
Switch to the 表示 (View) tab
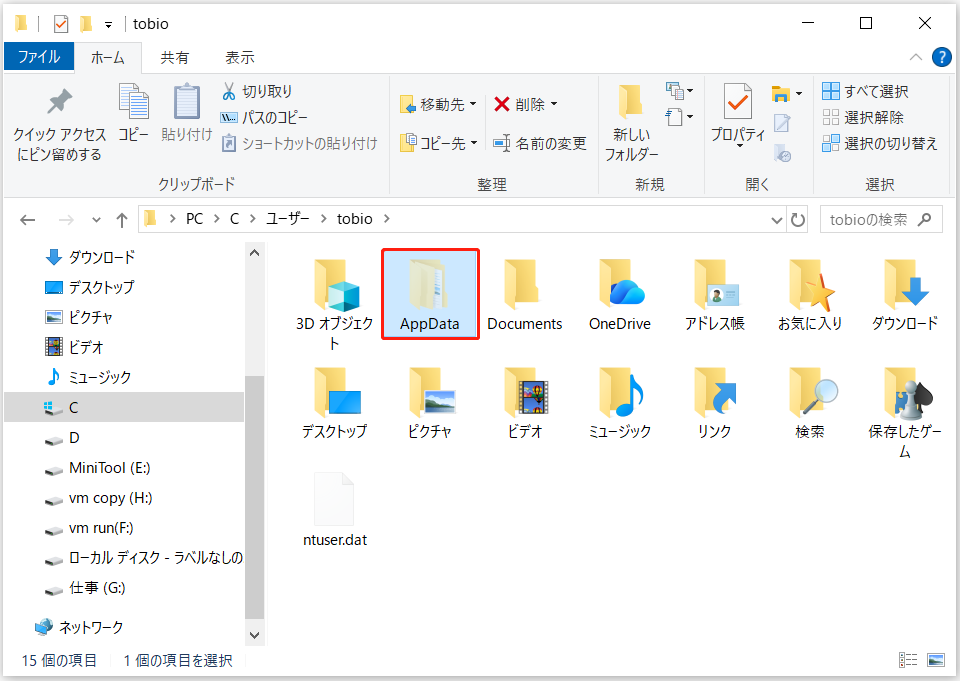coord(239,57)
